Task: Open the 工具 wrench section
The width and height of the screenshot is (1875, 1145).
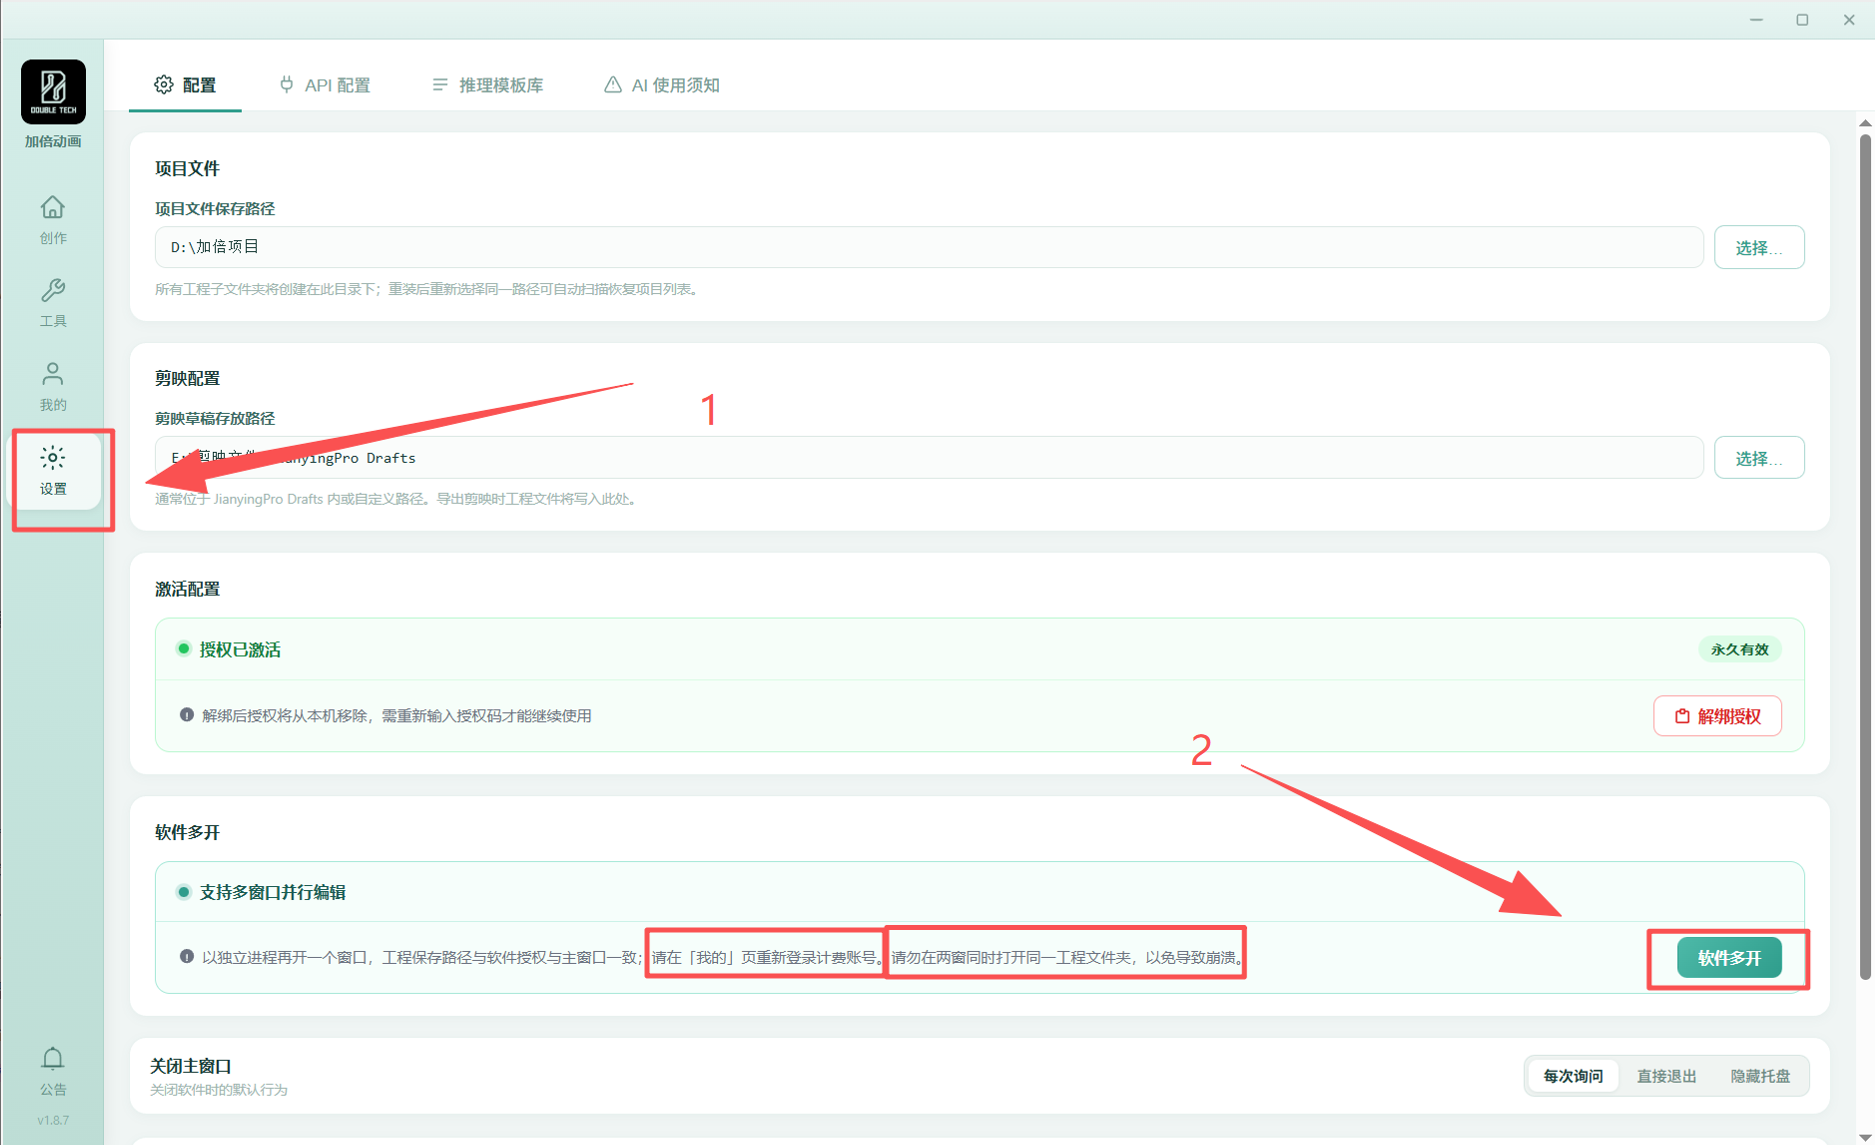Action: (53, 303)
